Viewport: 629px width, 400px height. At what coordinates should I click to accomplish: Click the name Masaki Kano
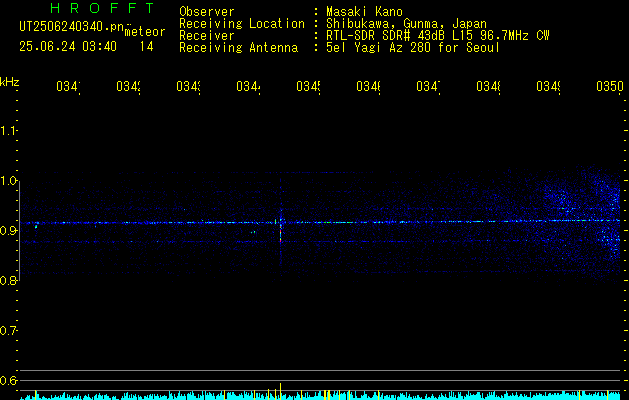pyautogui.click(x=364, y=12)
